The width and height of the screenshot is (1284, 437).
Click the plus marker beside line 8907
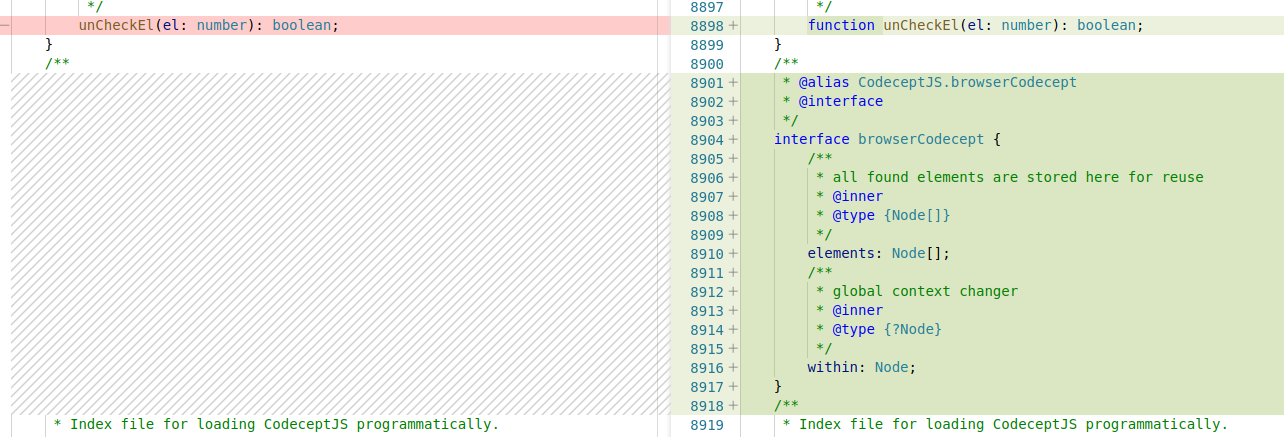pyautogui.click(x=734, y=196)
